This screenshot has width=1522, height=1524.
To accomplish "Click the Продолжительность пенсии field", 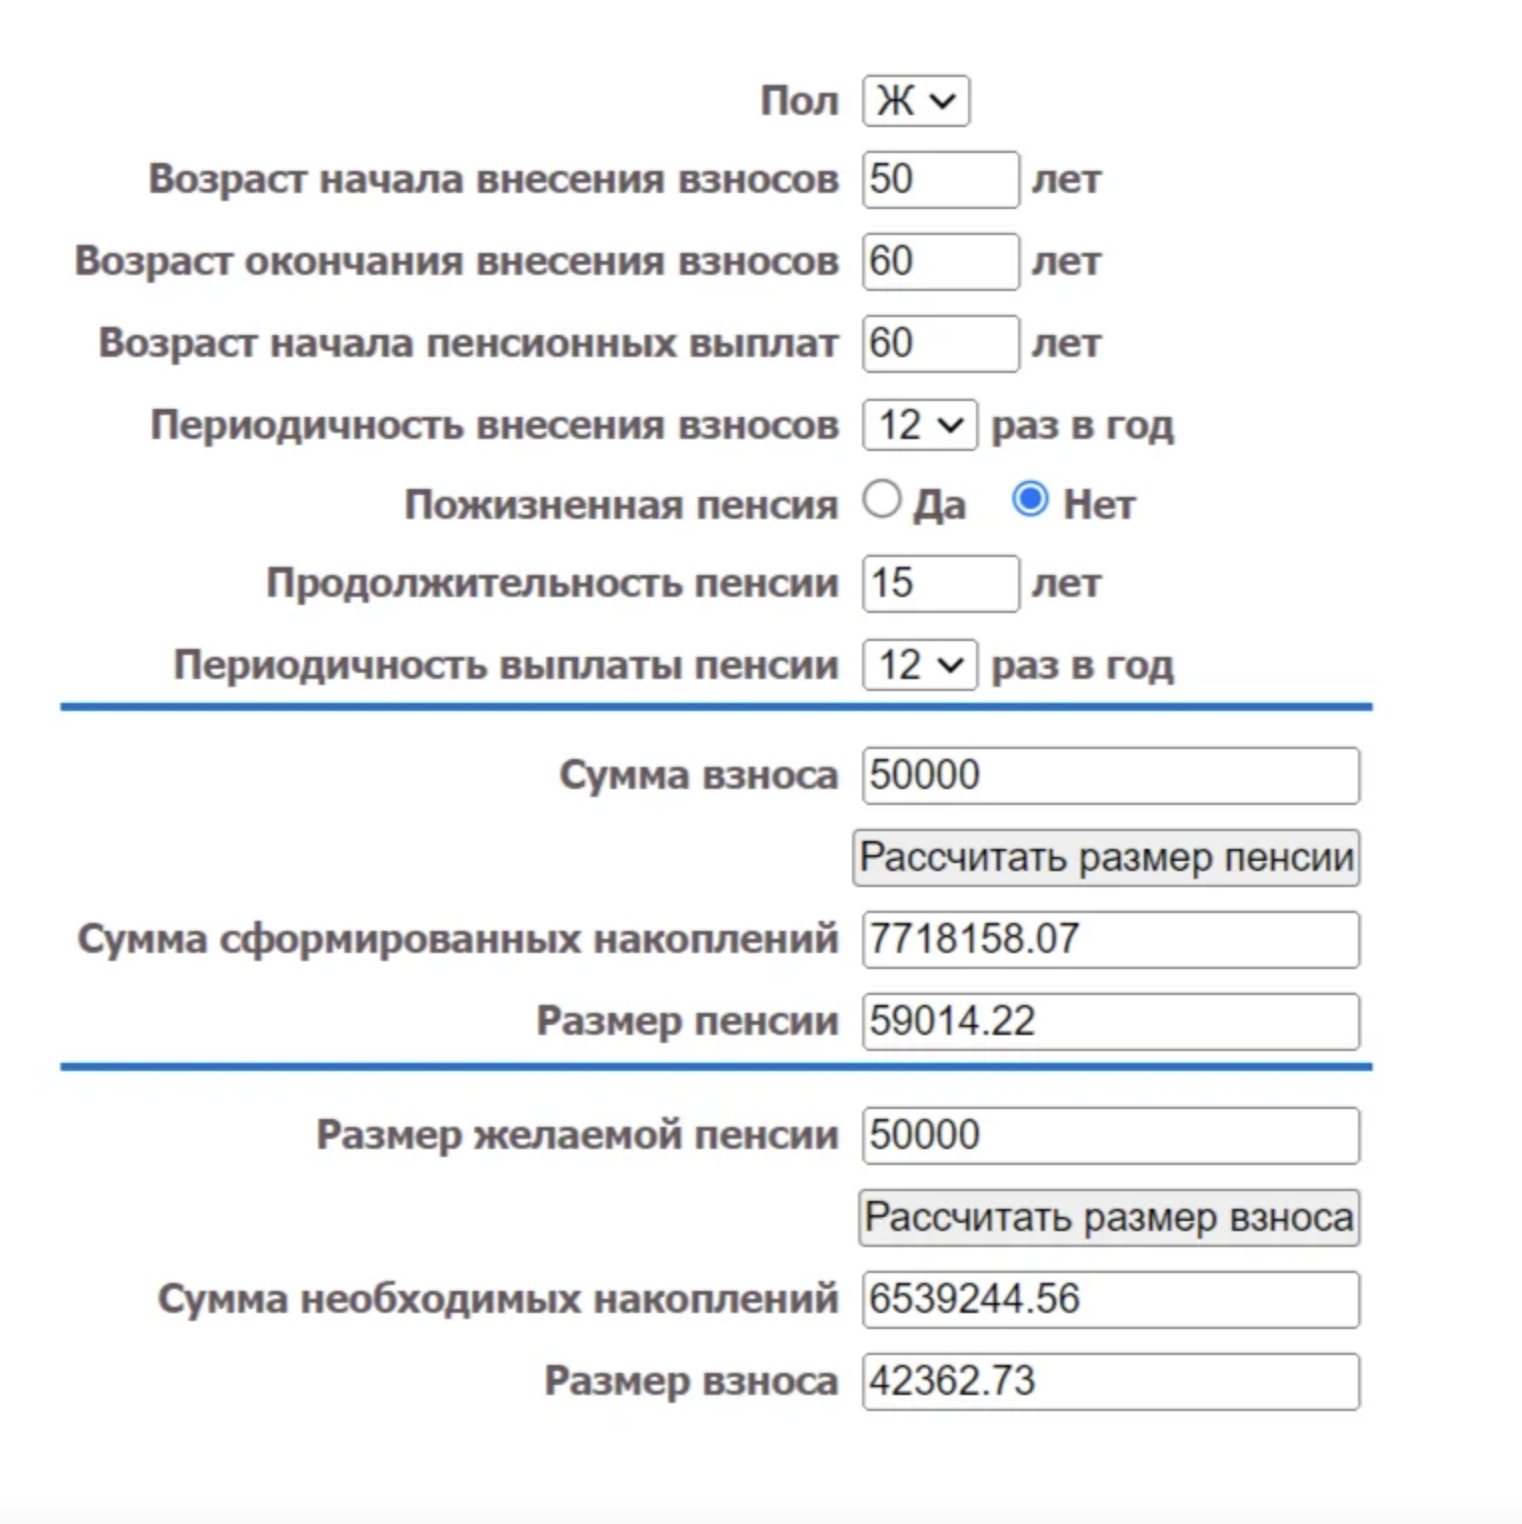I will [x=938, y=583].
